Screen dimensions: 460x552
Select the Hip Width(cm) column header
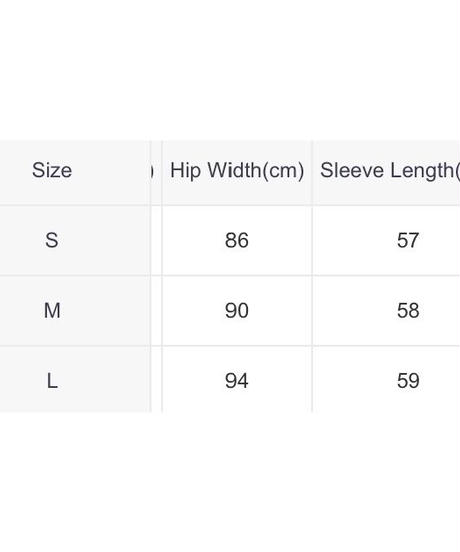coord(237,171)
